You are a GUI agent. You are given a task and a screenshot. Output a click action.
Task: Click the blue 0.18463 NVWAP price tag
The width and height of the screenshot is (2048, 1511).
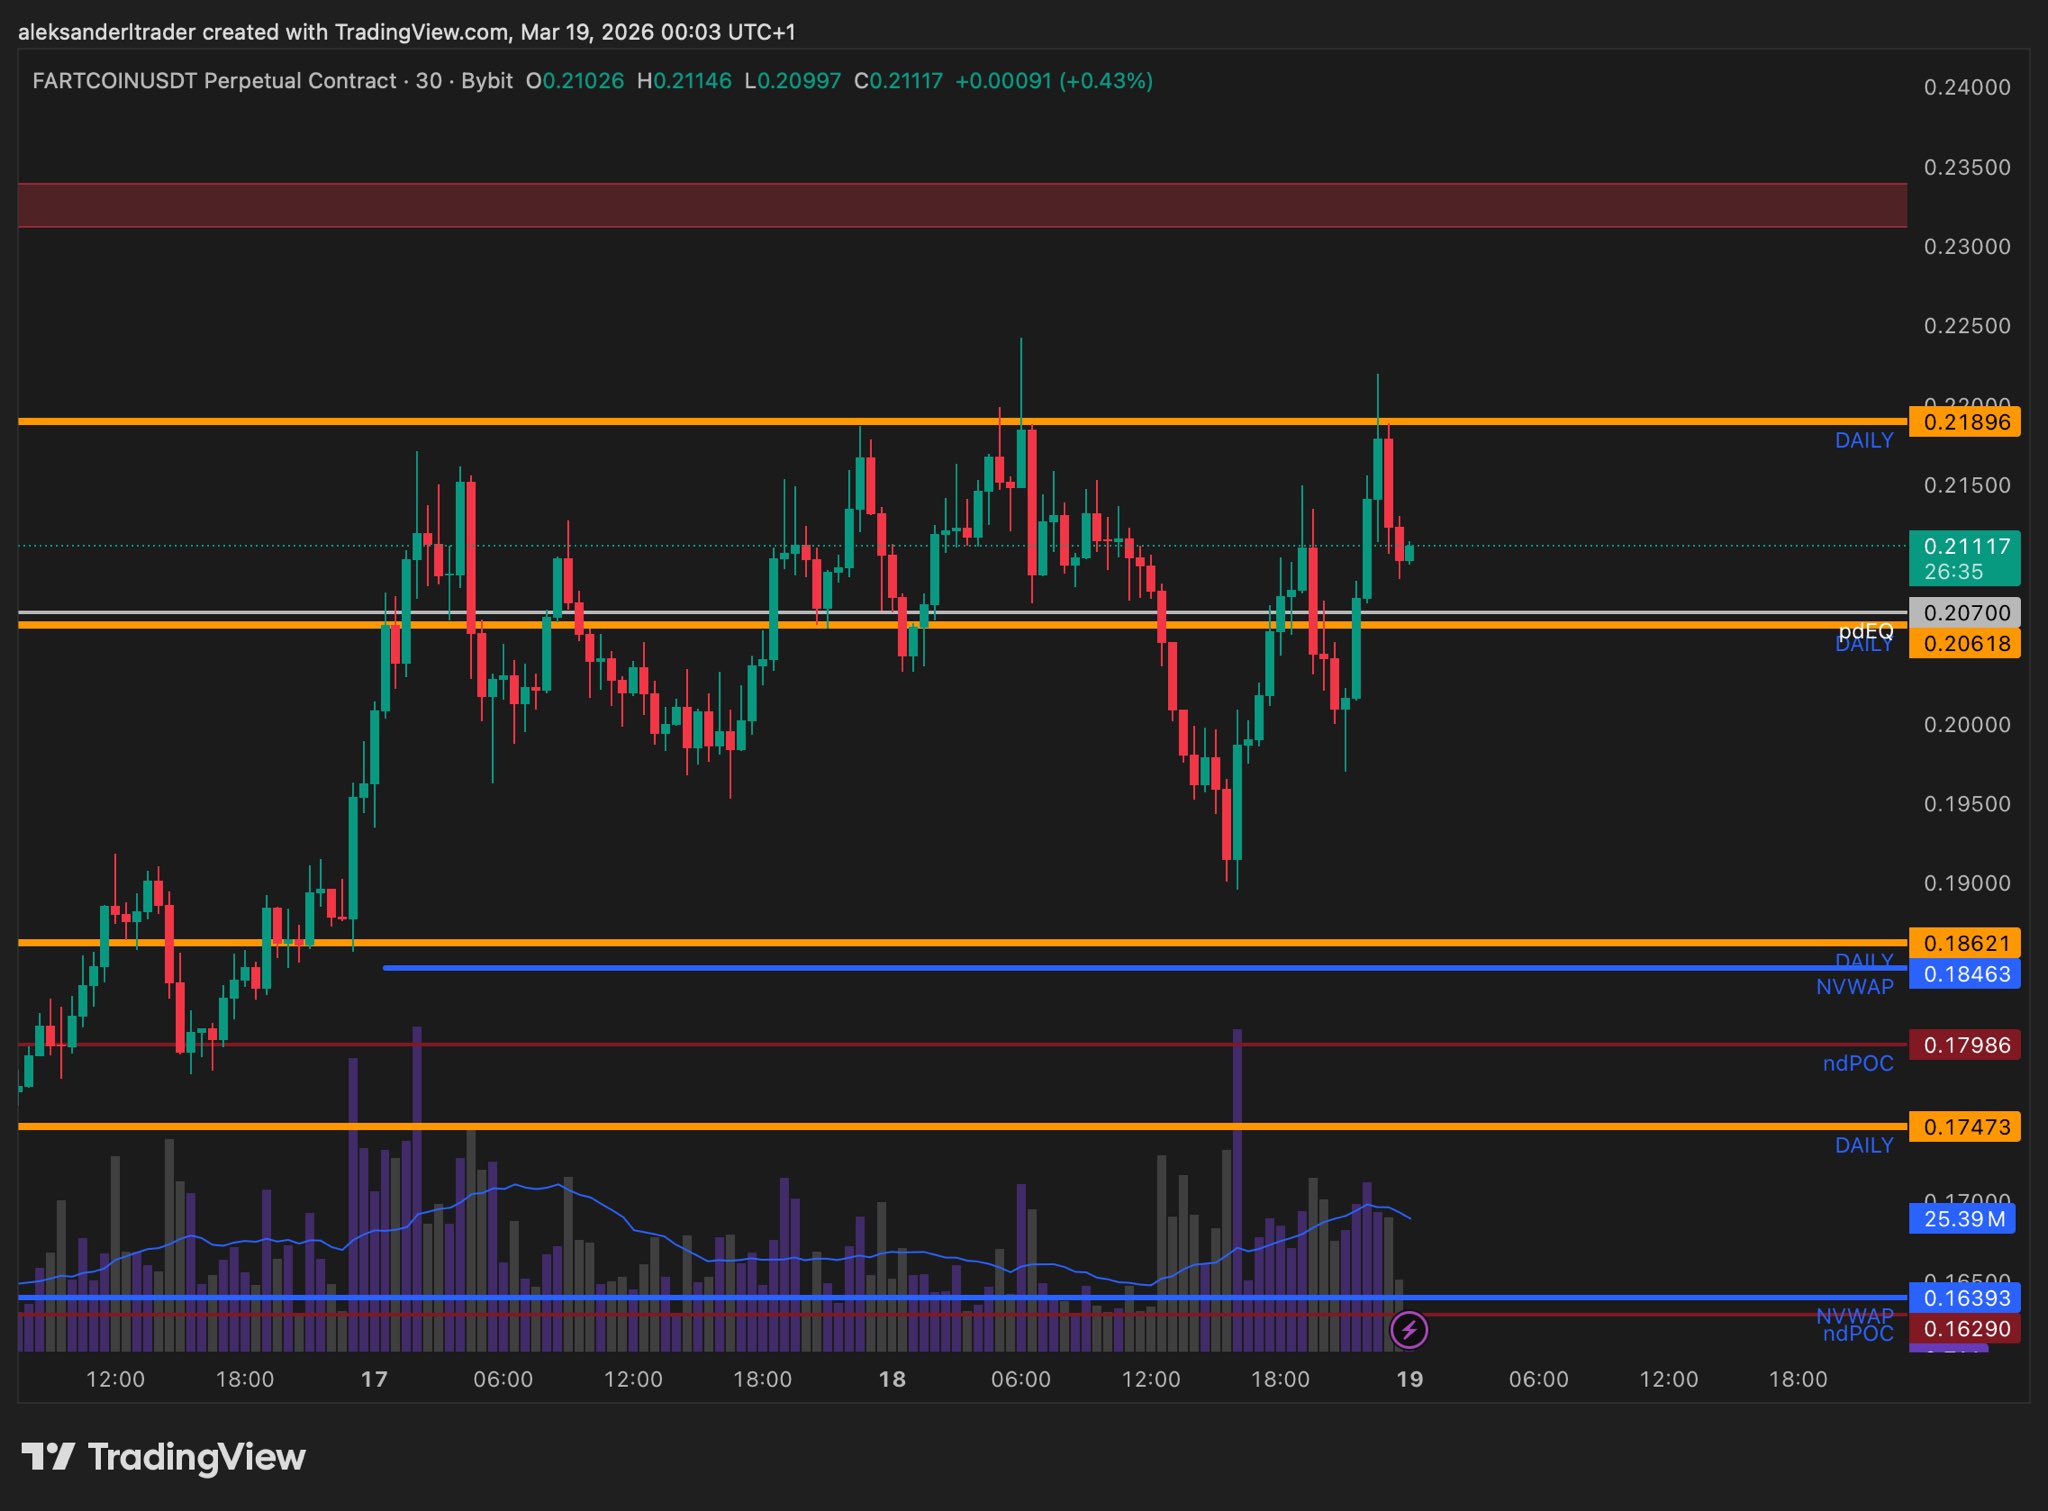pos(1964,974)
